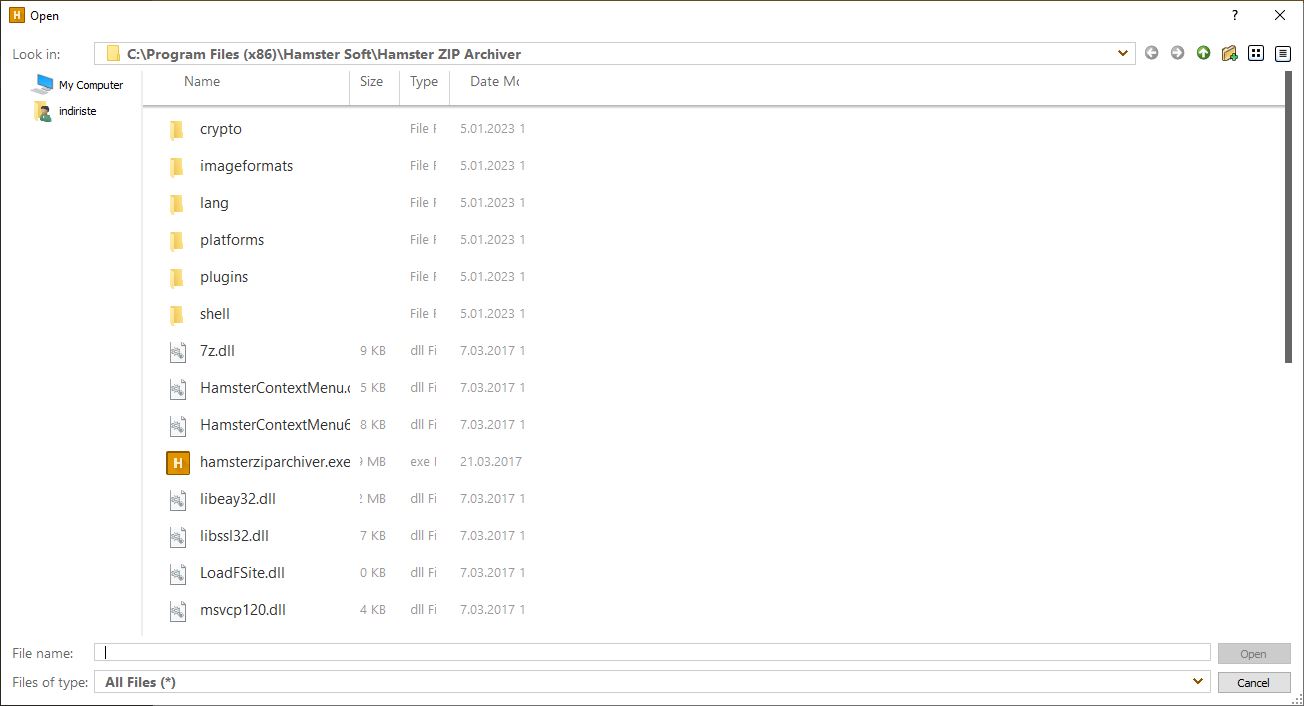Select the msvcp120.dll file name

coord(243,610)
